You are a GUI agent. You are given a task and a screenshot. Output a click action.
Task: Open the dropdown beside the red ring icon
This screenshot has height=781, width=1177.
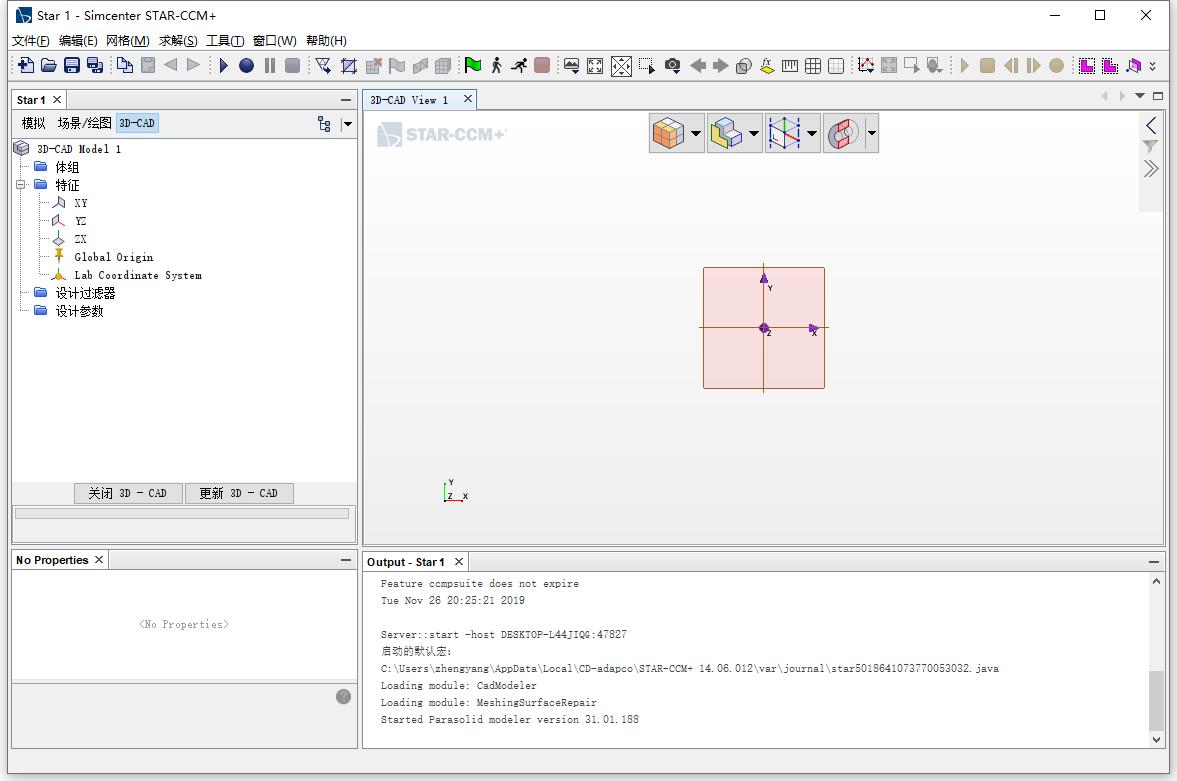click(871, 134)
